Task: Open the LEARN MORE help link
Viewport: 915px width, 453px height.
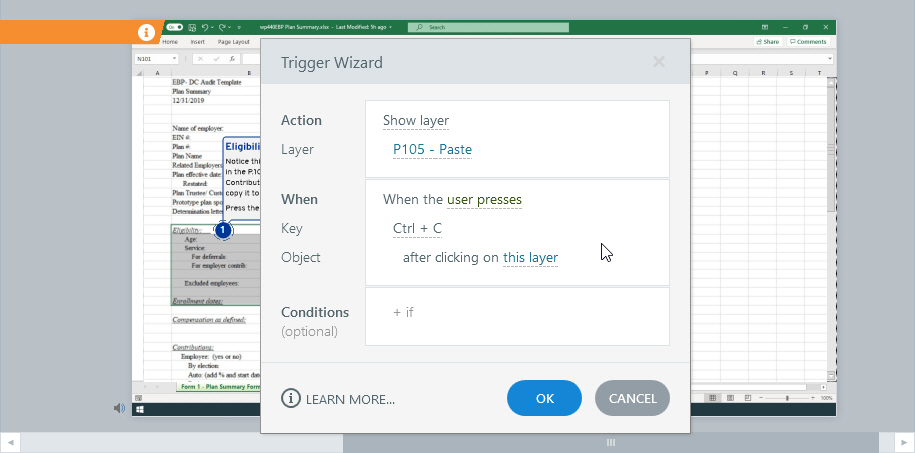Action: (338, 399)
